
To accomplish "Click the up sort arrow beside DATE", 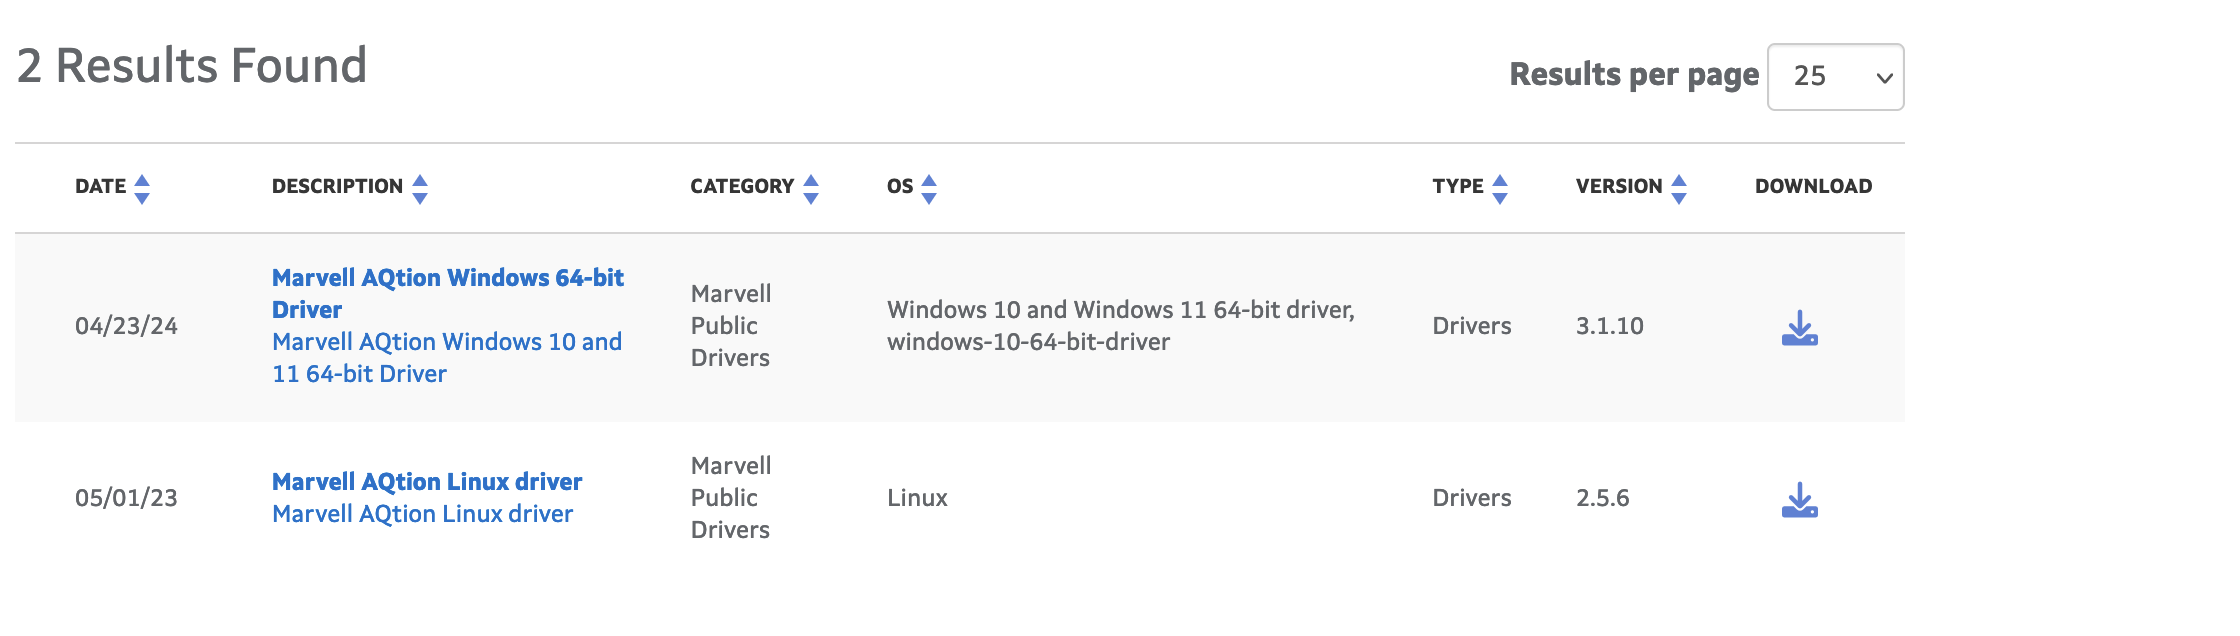I will [x=142, y=180].
